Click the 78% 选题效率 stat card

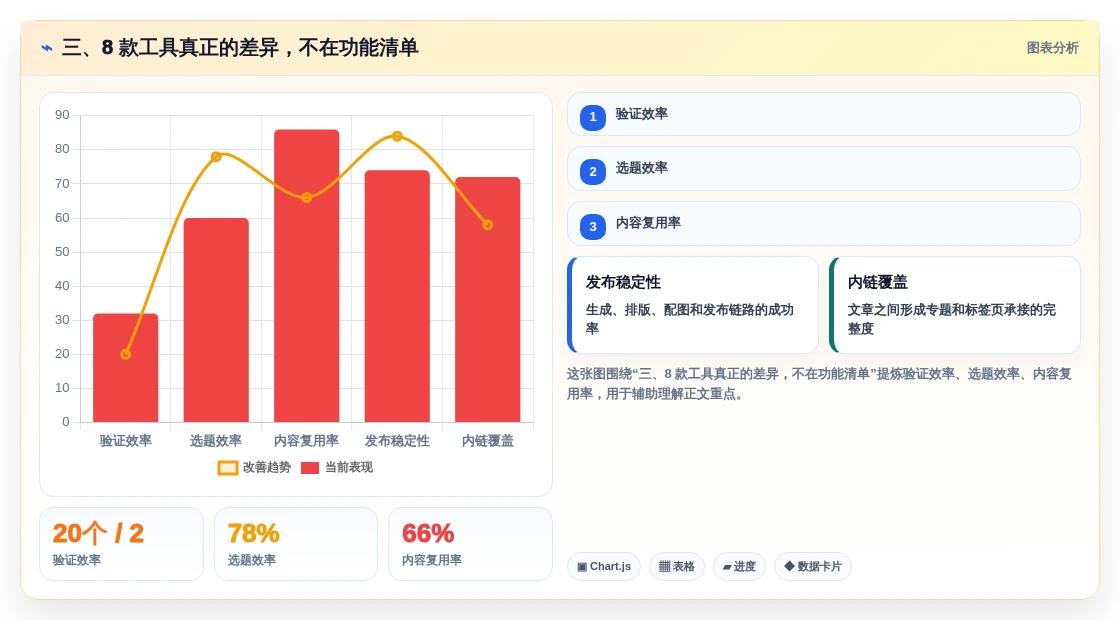[x=296, y=544]
